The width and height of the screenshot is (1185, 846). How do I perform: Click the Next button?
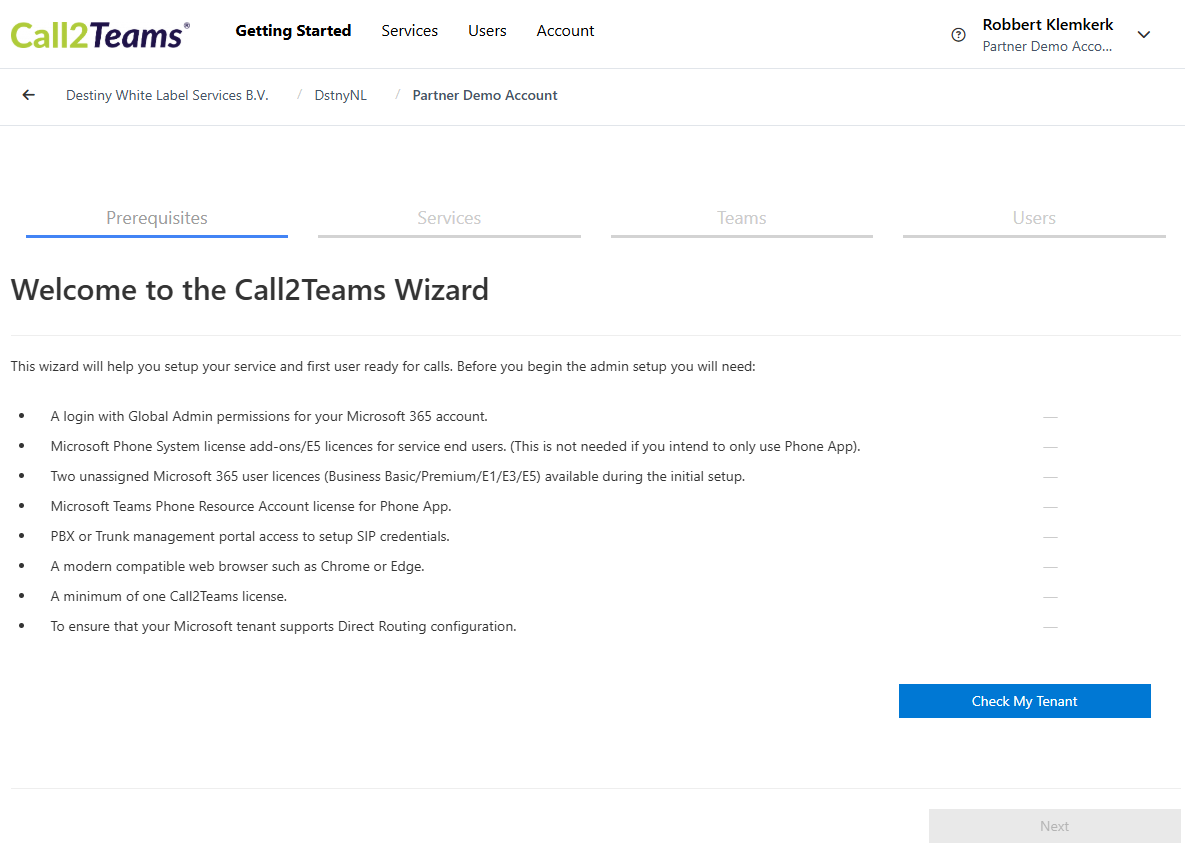coord(1054,826)
